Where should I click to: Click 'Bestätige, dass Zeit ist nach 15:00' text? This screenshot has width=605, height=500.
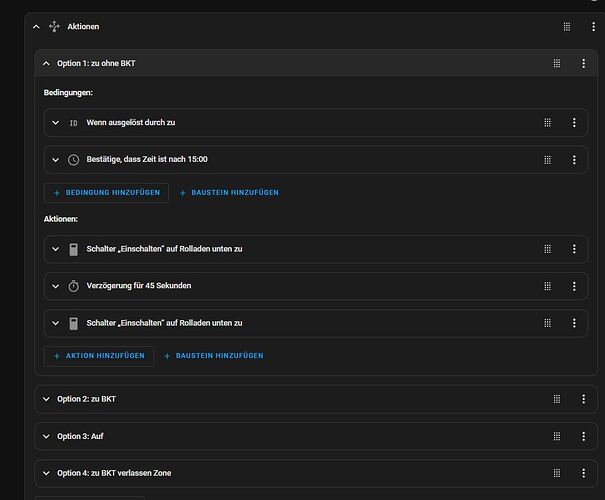[x=147, y=159]
